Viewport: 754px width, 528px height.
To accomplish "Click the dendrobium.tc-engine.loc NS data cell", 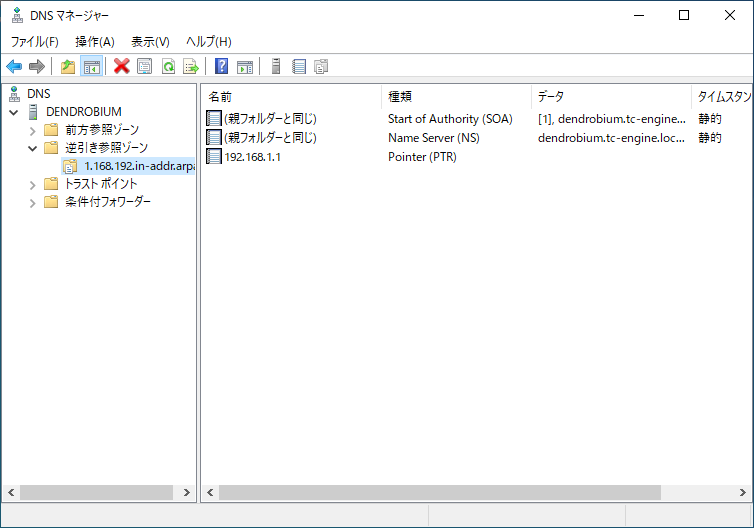I will pos(611,138).
